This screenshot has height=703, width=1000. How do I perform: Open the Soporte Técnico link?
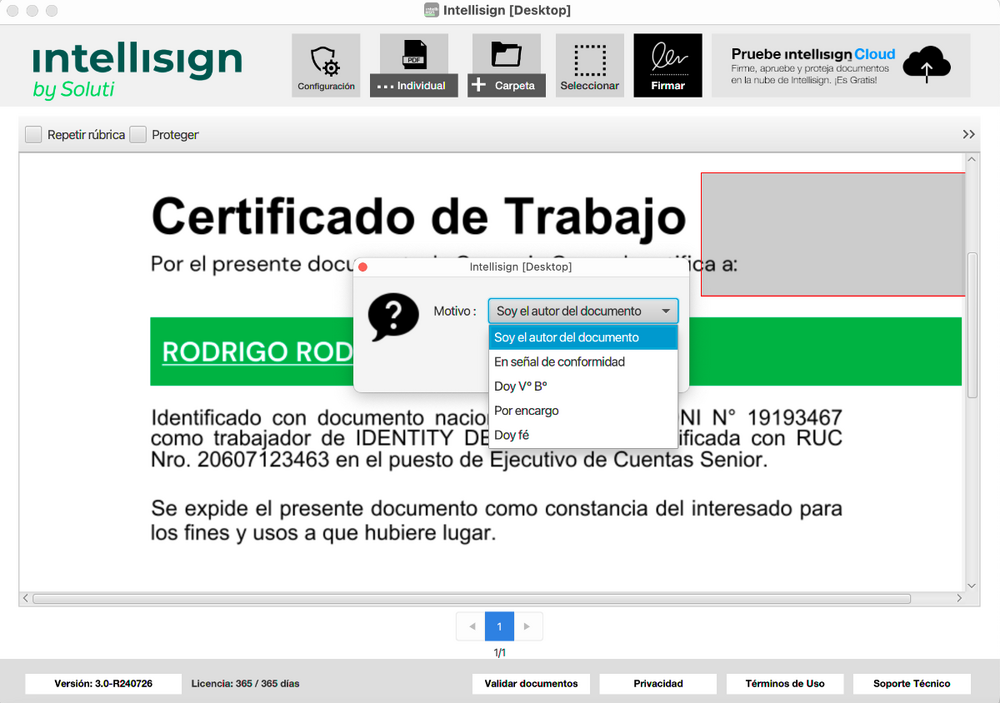click(911, 684)
